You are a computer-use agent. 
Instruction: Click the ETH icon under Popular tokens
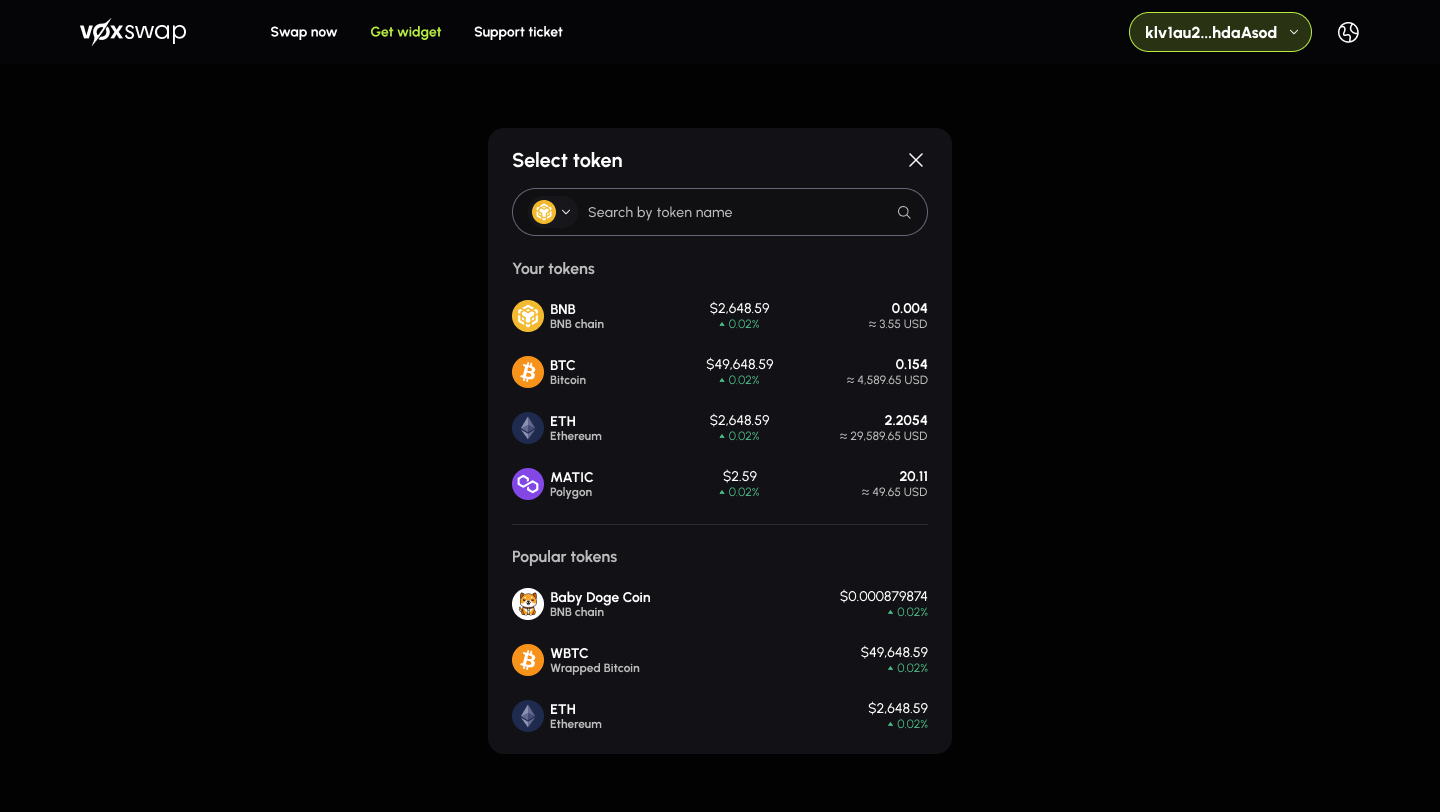click(528, 716)
